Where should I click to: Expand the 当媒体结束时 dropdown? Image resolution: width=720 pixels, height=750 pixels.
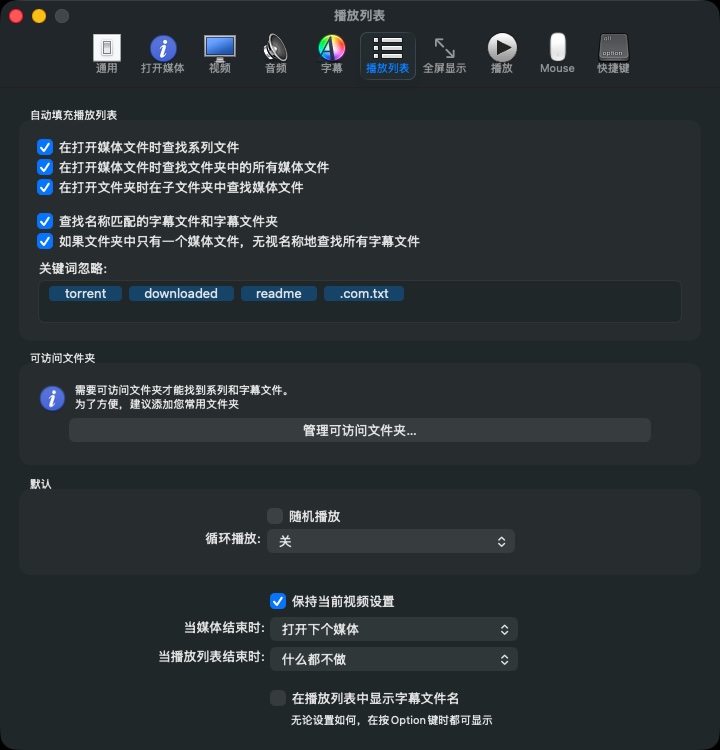(391, 629)
